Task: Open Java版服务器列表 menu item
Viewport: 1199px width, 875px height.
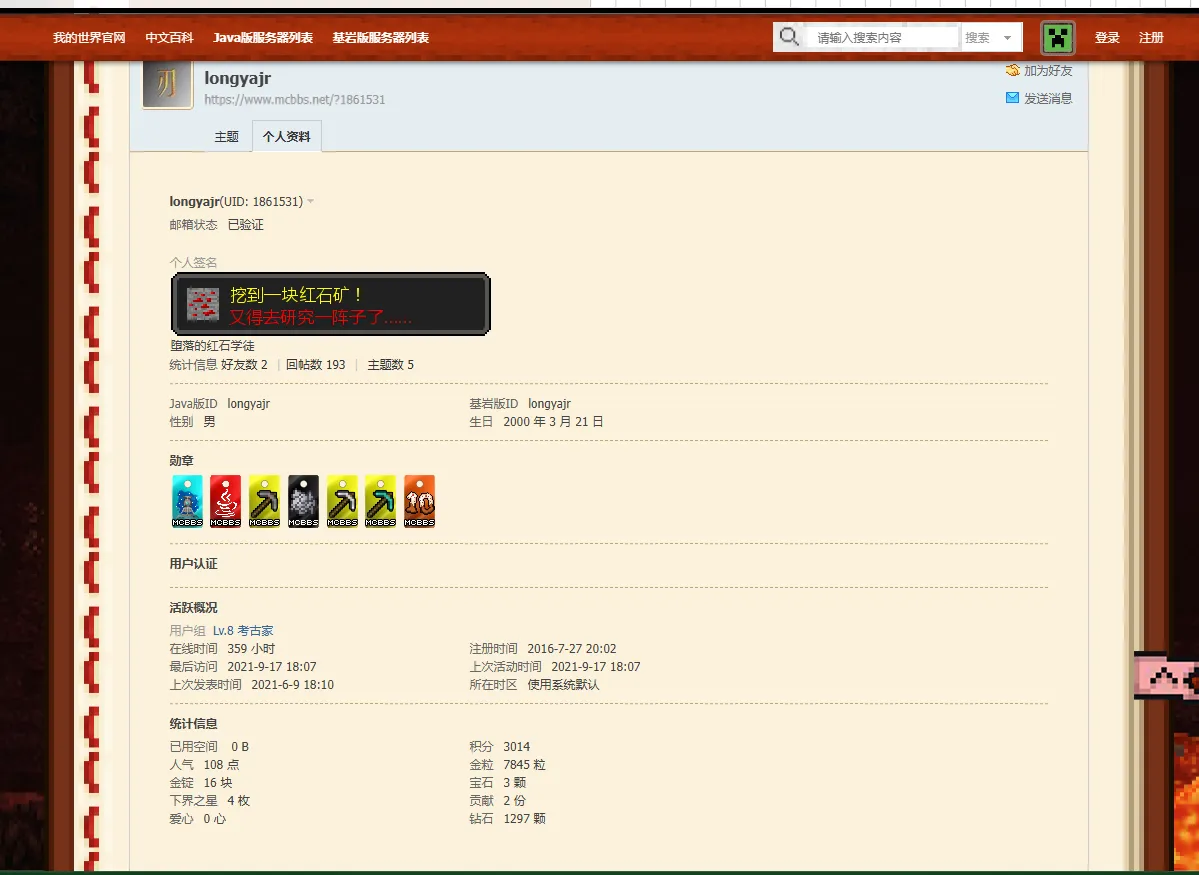Action: pyautogui.click(x=263, y=37)
